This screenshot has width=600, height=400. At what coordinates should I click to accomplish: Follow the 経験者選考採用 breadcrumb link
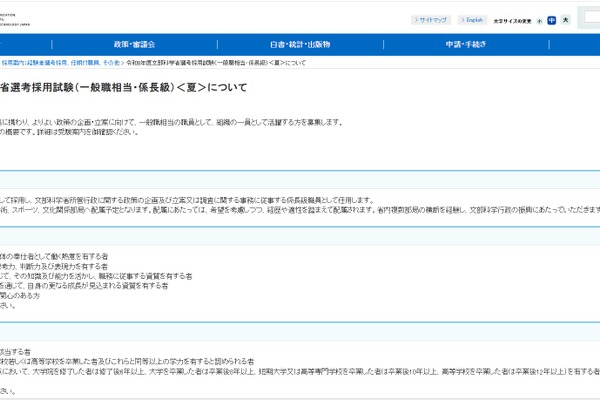tap(60, 63)
